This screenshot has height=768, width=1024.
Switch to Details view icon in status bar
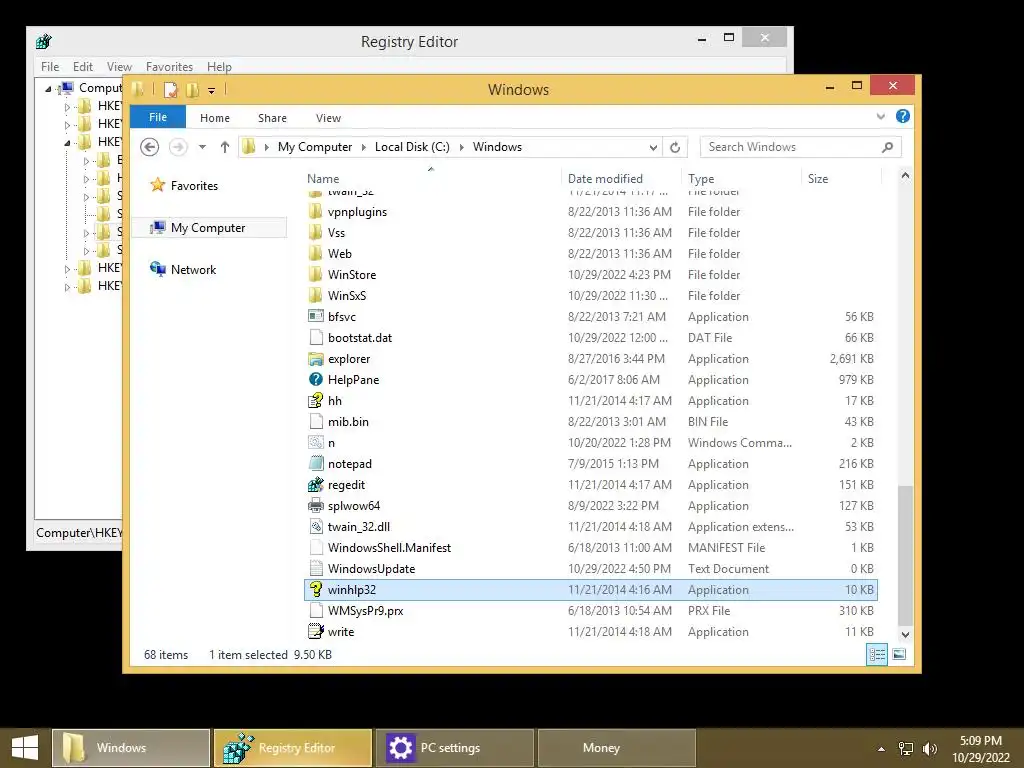click(x=876, y=654)
